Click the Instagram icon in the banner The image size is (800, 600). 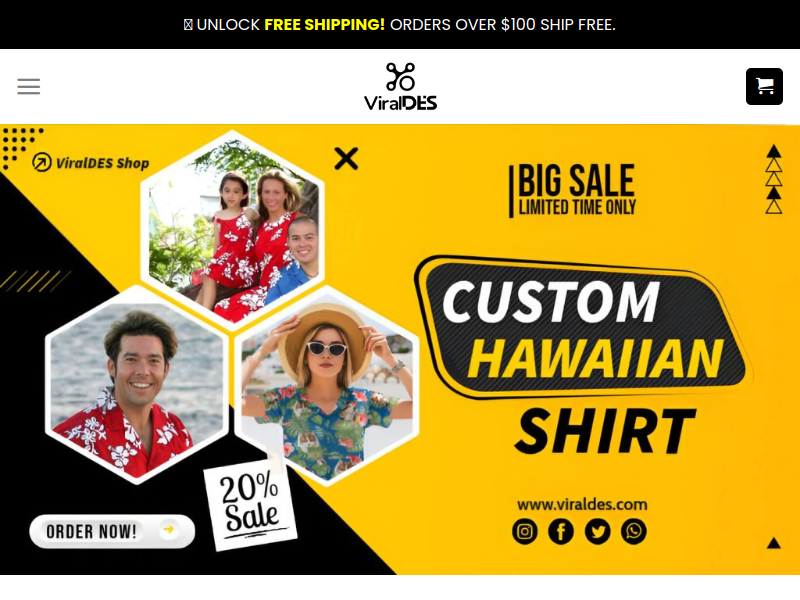524,532
